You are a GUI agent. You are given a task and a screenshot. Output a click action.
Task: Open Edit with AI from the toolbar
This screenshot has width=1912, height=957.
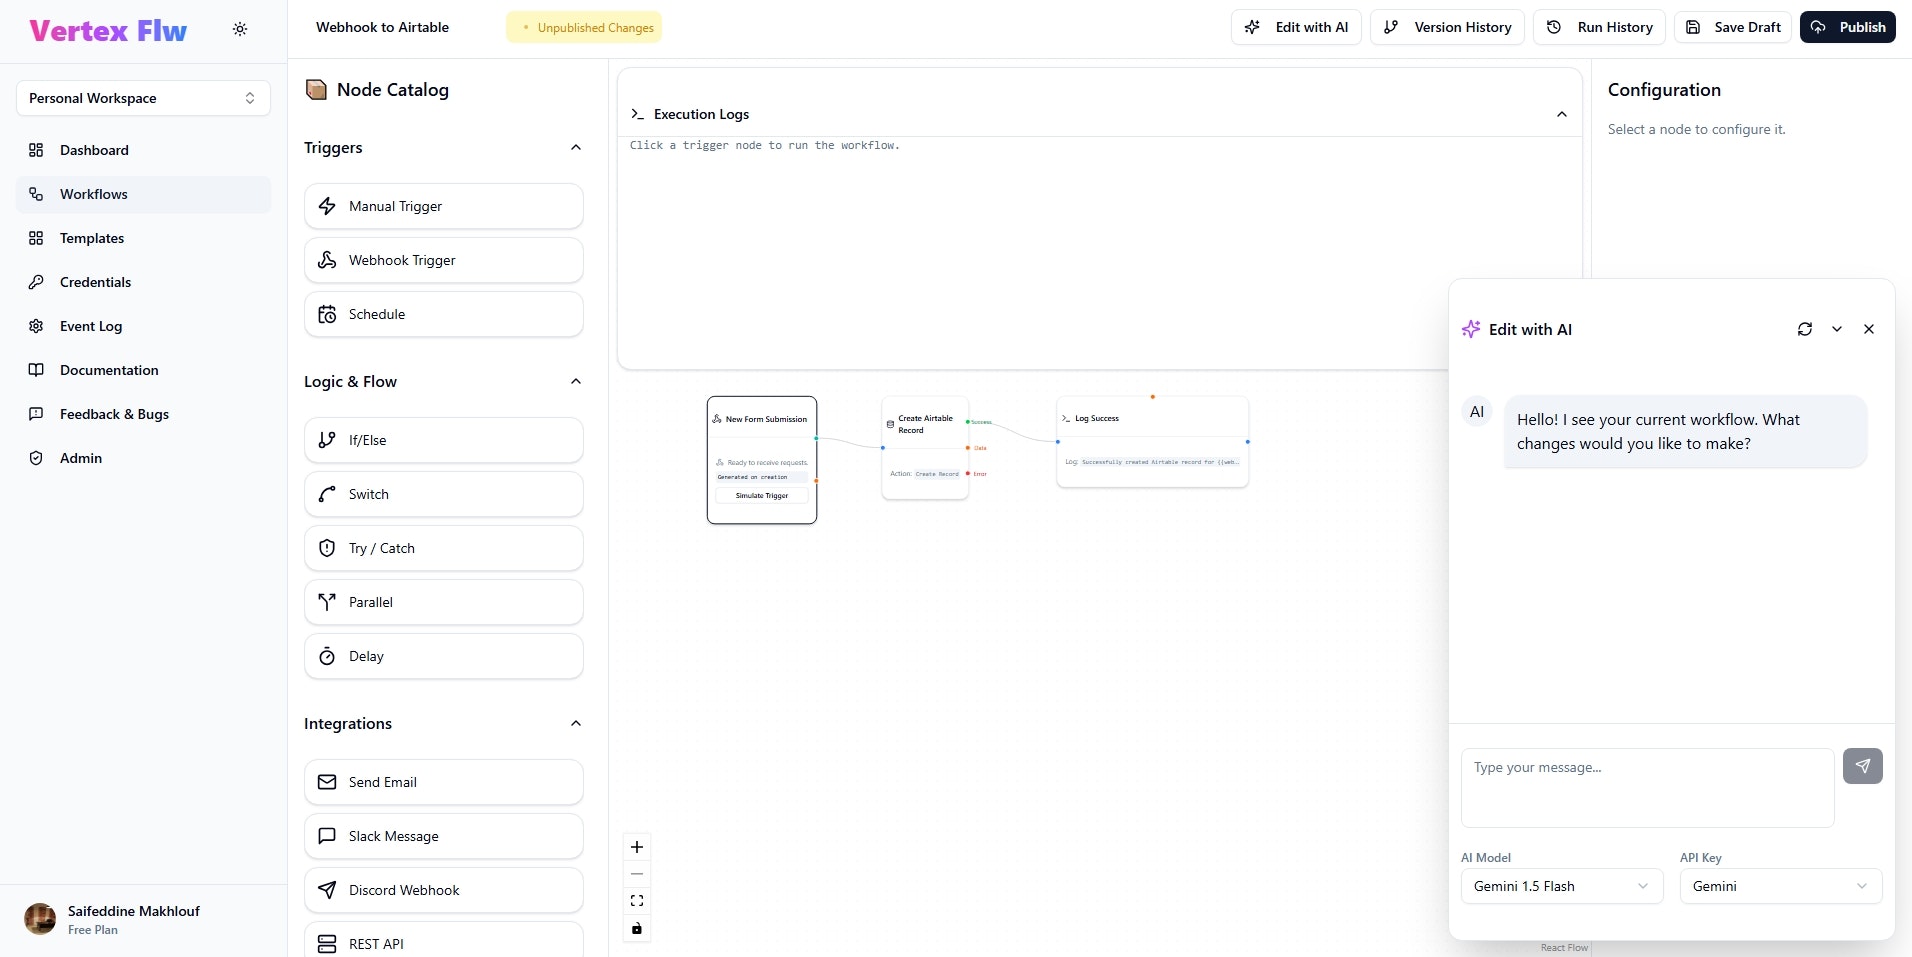[1296, 27]
